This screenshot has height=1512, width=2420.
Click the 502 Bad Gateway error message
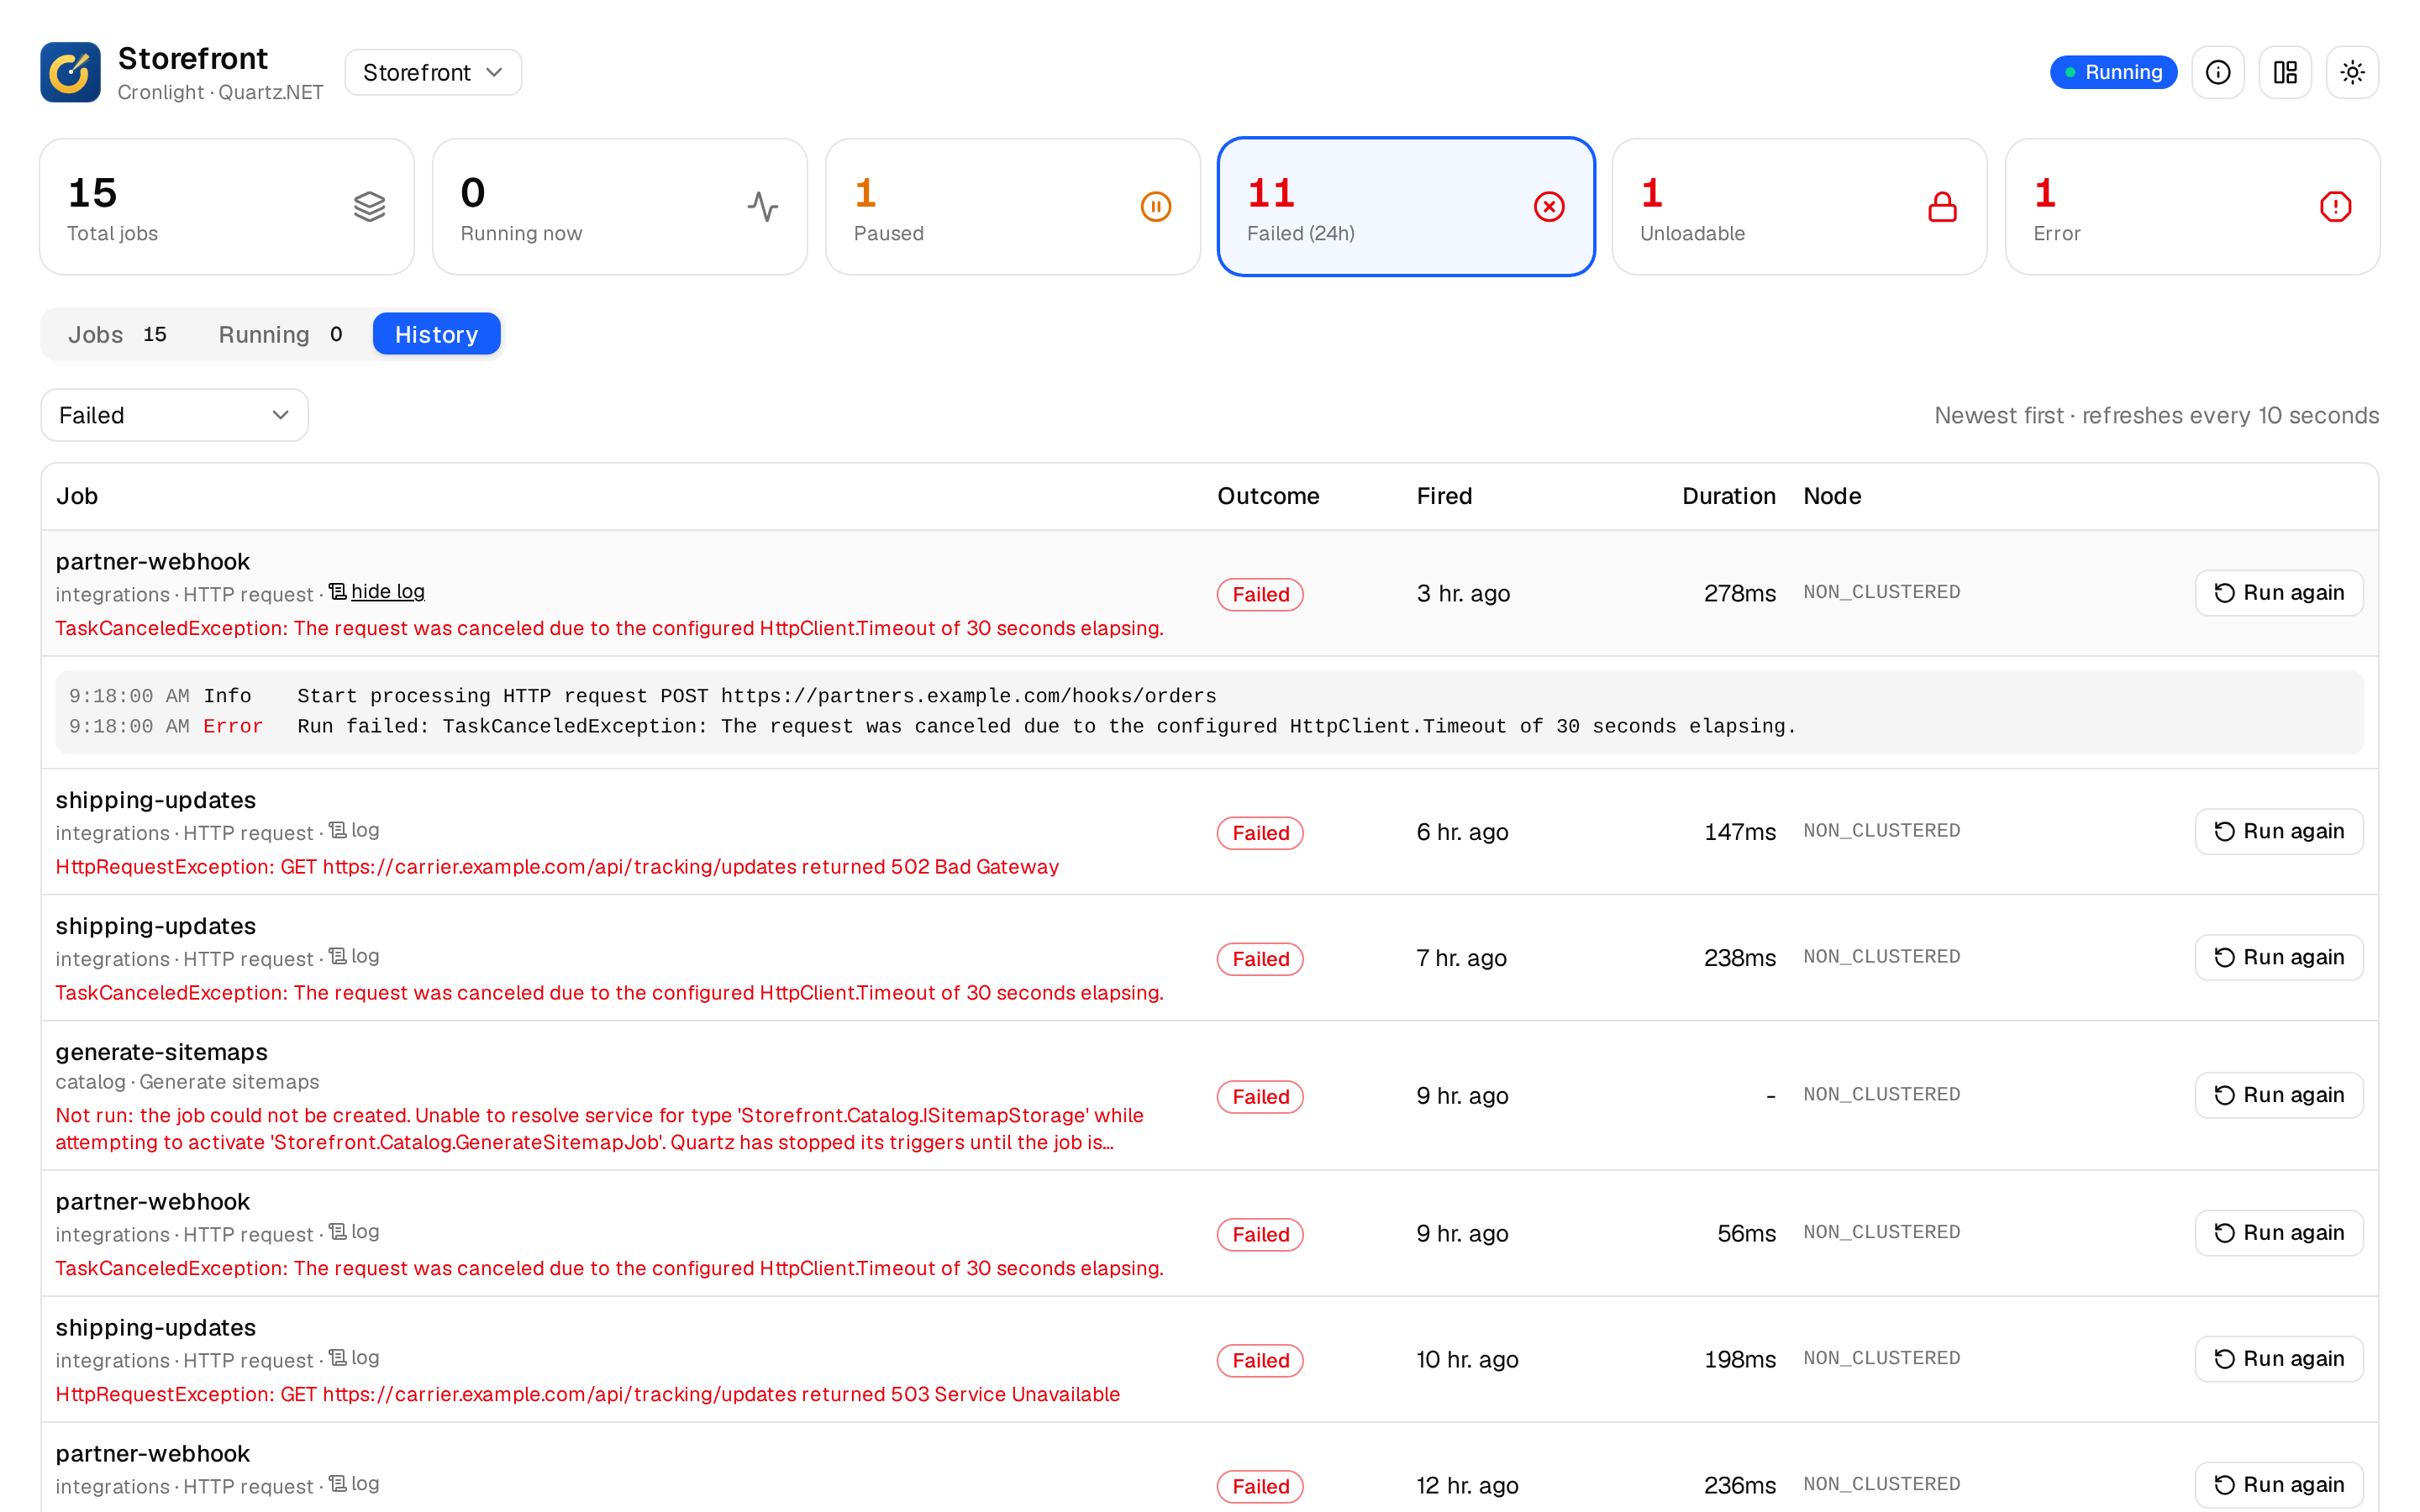(x=557, y=867)
